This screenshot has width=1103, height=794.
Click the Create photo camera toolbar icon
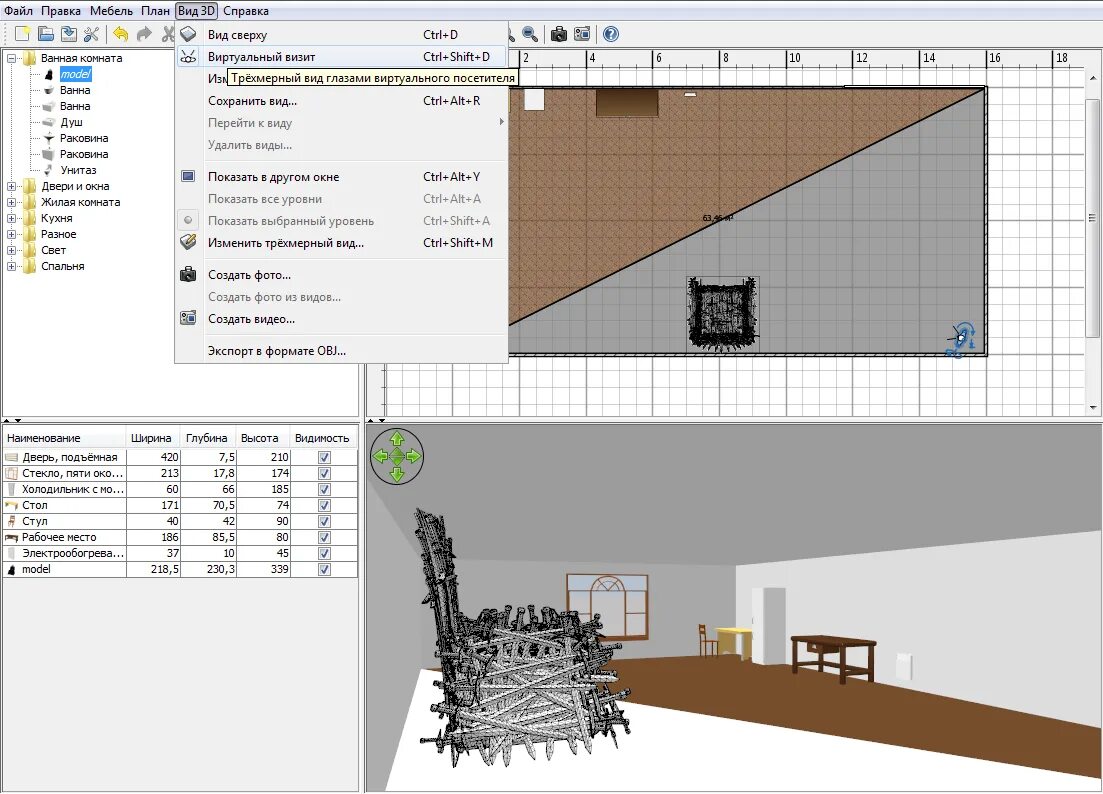[559, 34]
